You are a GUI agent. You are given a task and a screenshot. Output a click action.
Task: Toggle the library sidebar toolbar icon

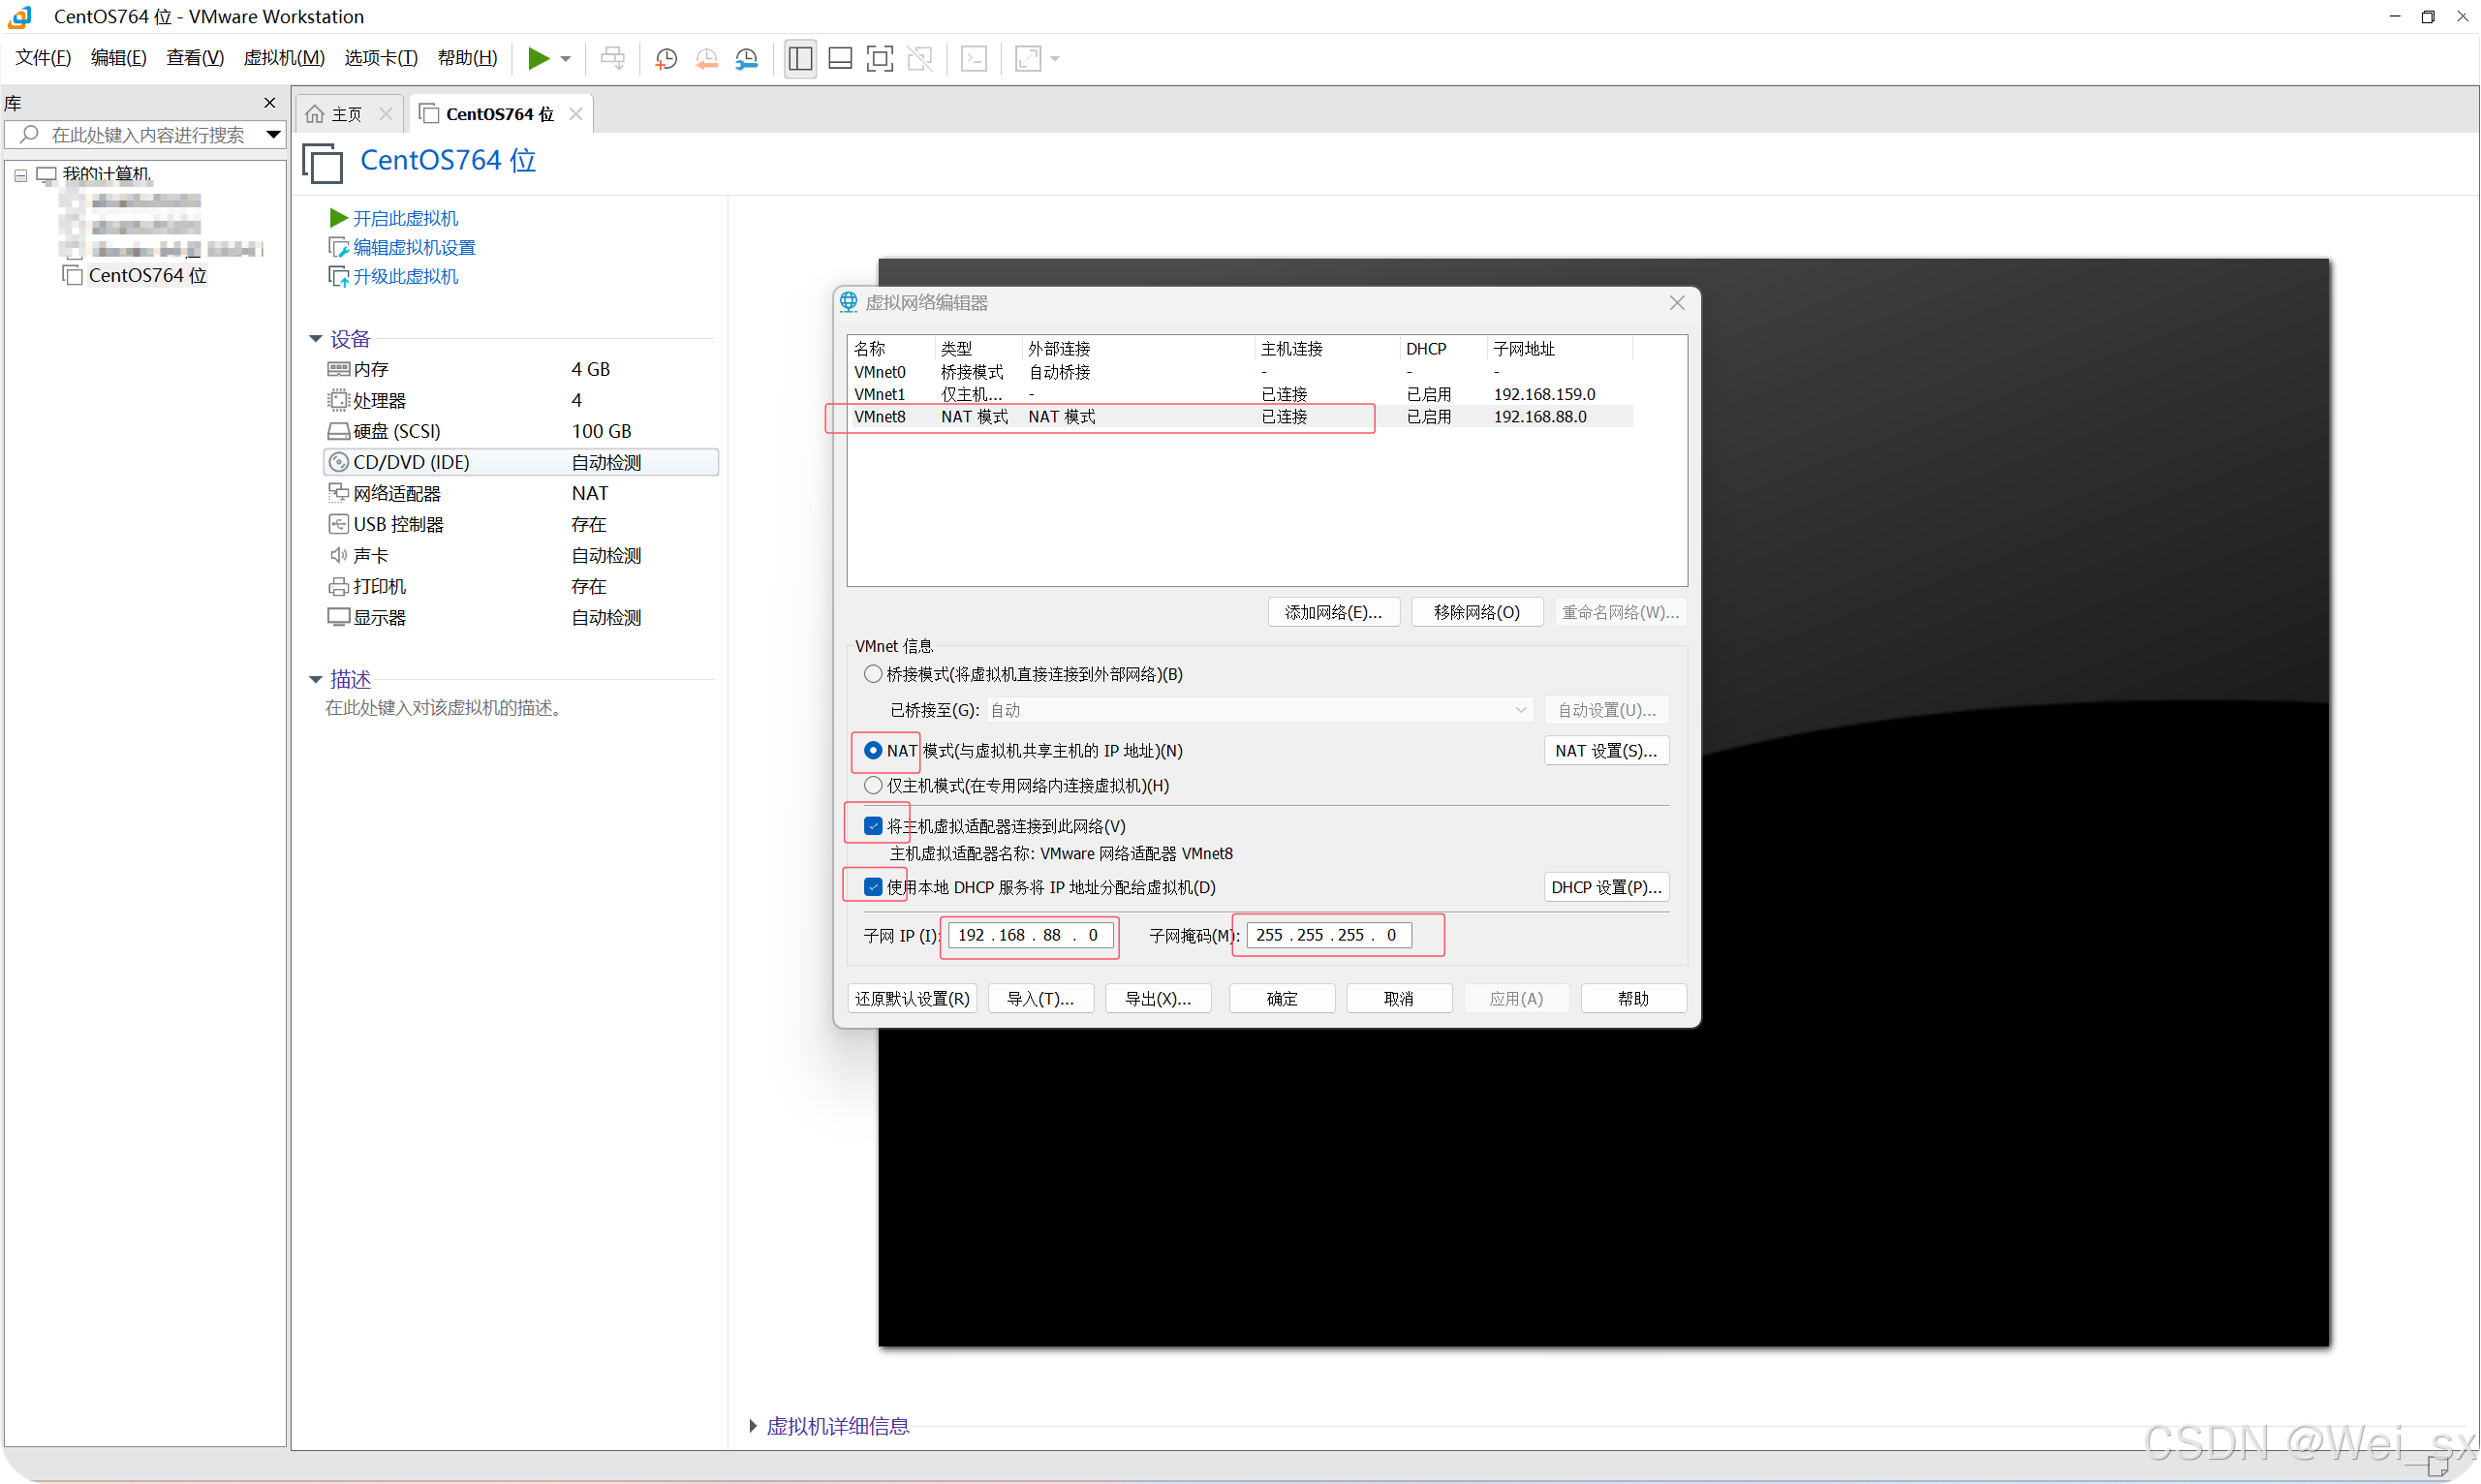[x=800, y=59]
